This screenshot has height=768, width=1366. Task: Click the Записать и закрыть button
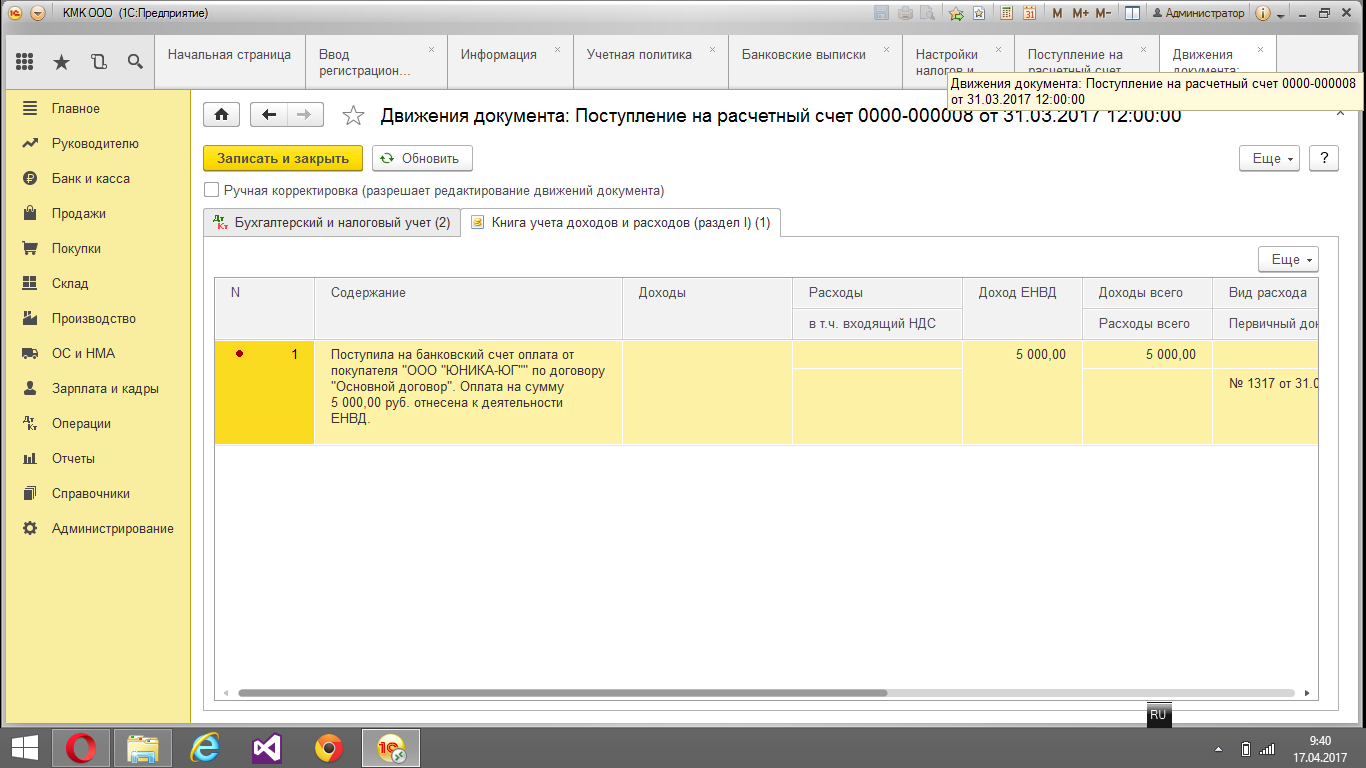(x=283, y=158)
